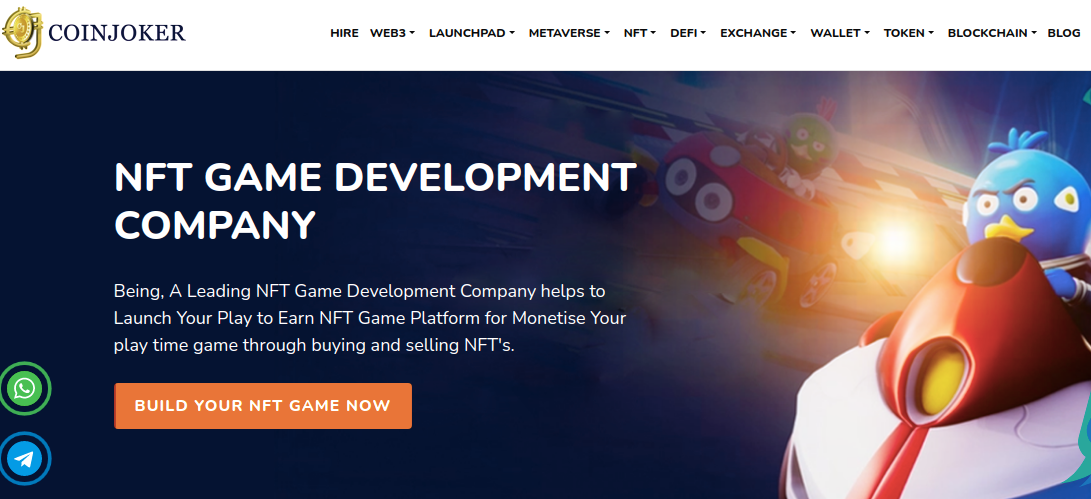Expand the WEB3 dropdown menu

click(x=392, y=33)
